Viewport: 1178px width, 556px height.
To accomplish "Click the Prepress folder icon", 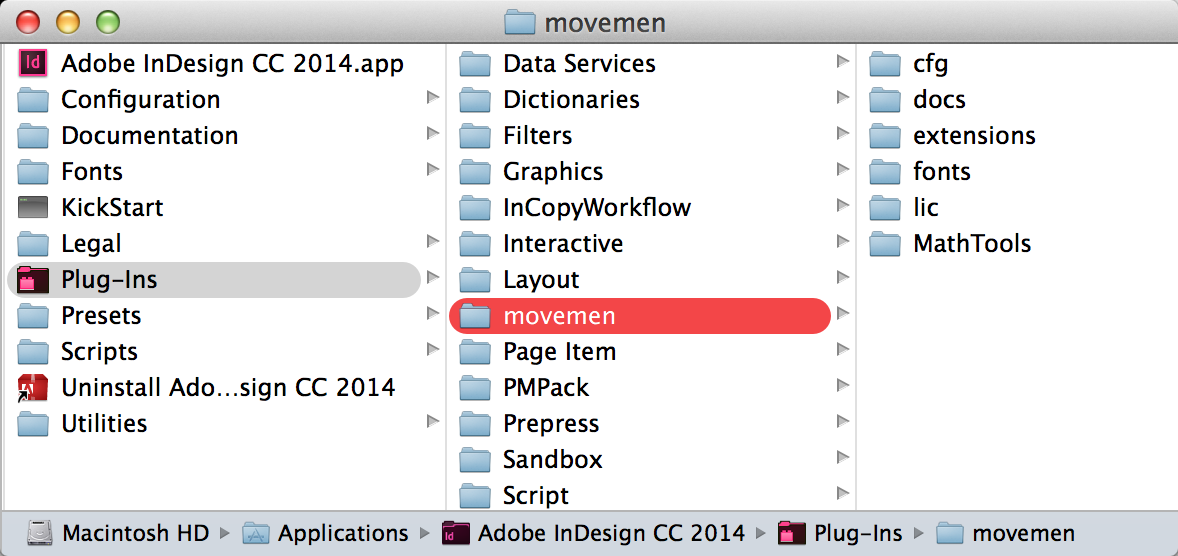I will pos(475,424).
